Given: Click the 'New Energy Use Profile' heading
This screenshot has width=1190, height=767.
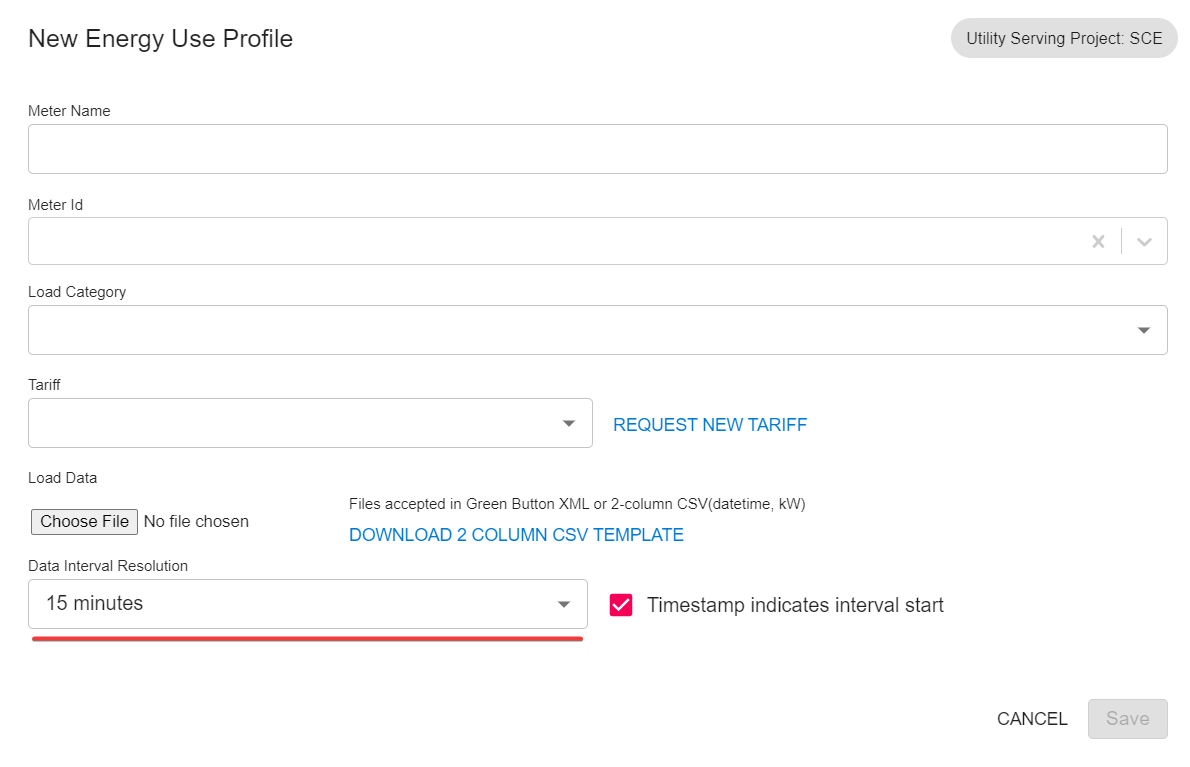Looking at the screenshot, I should pos(160,39).
